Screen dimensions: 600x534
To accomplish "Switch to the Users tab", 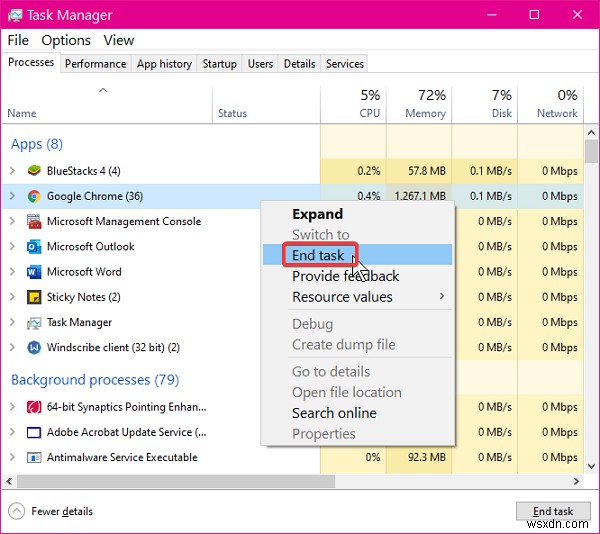I will pos(260,64).
